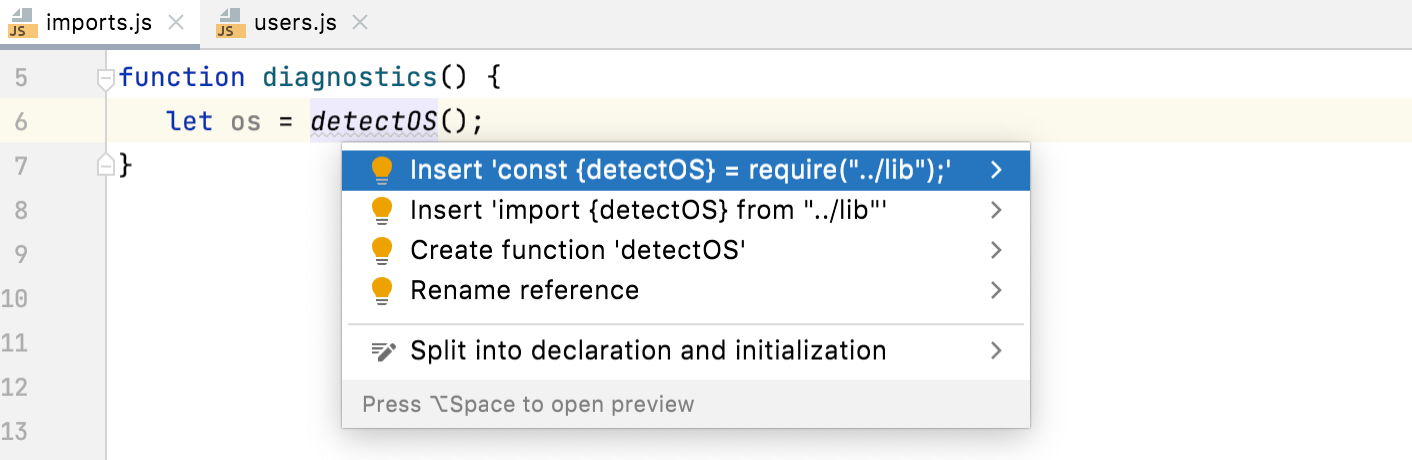Click the lightbulb icon next to Rename reference

click(x=382, y=290)
